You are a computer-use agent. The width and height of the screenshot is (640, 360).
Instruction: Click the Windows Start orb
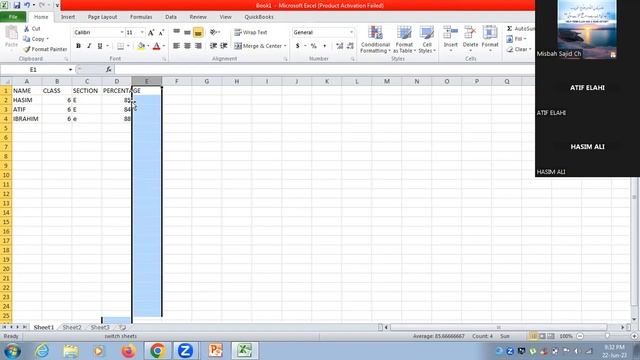coord(12,351)
